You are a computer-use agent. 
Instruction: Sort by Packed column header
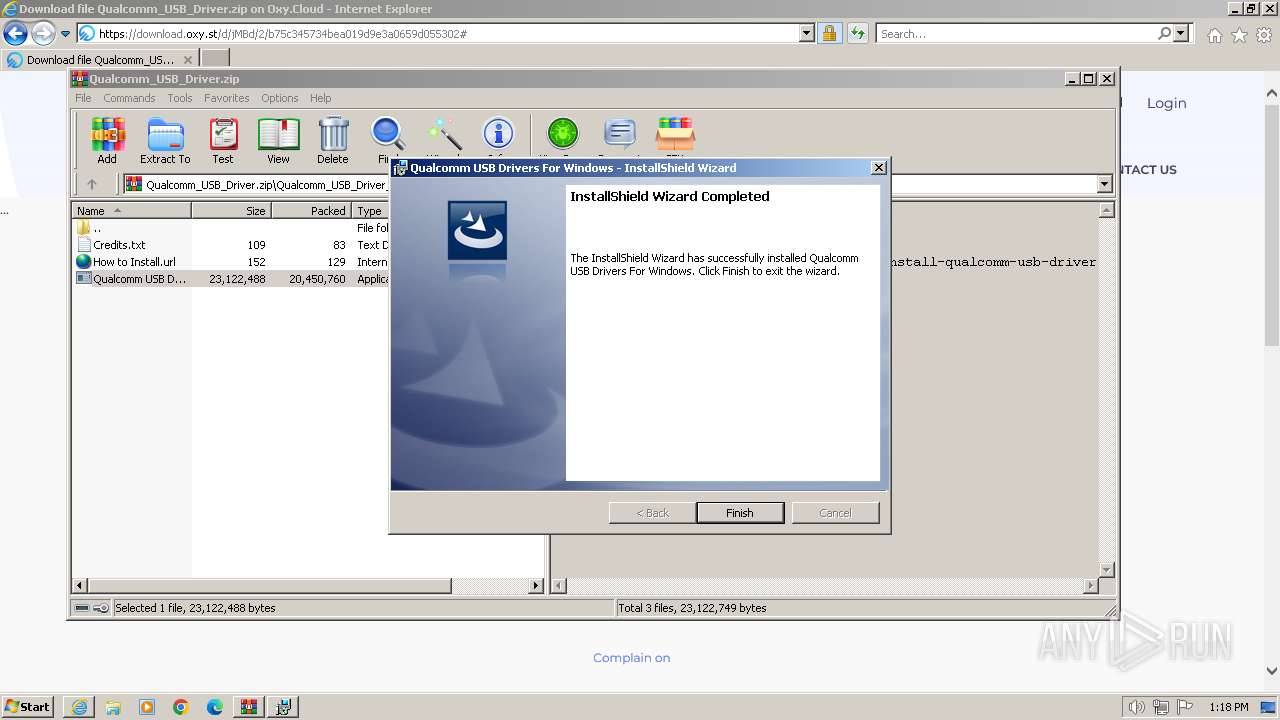point(312,211)
